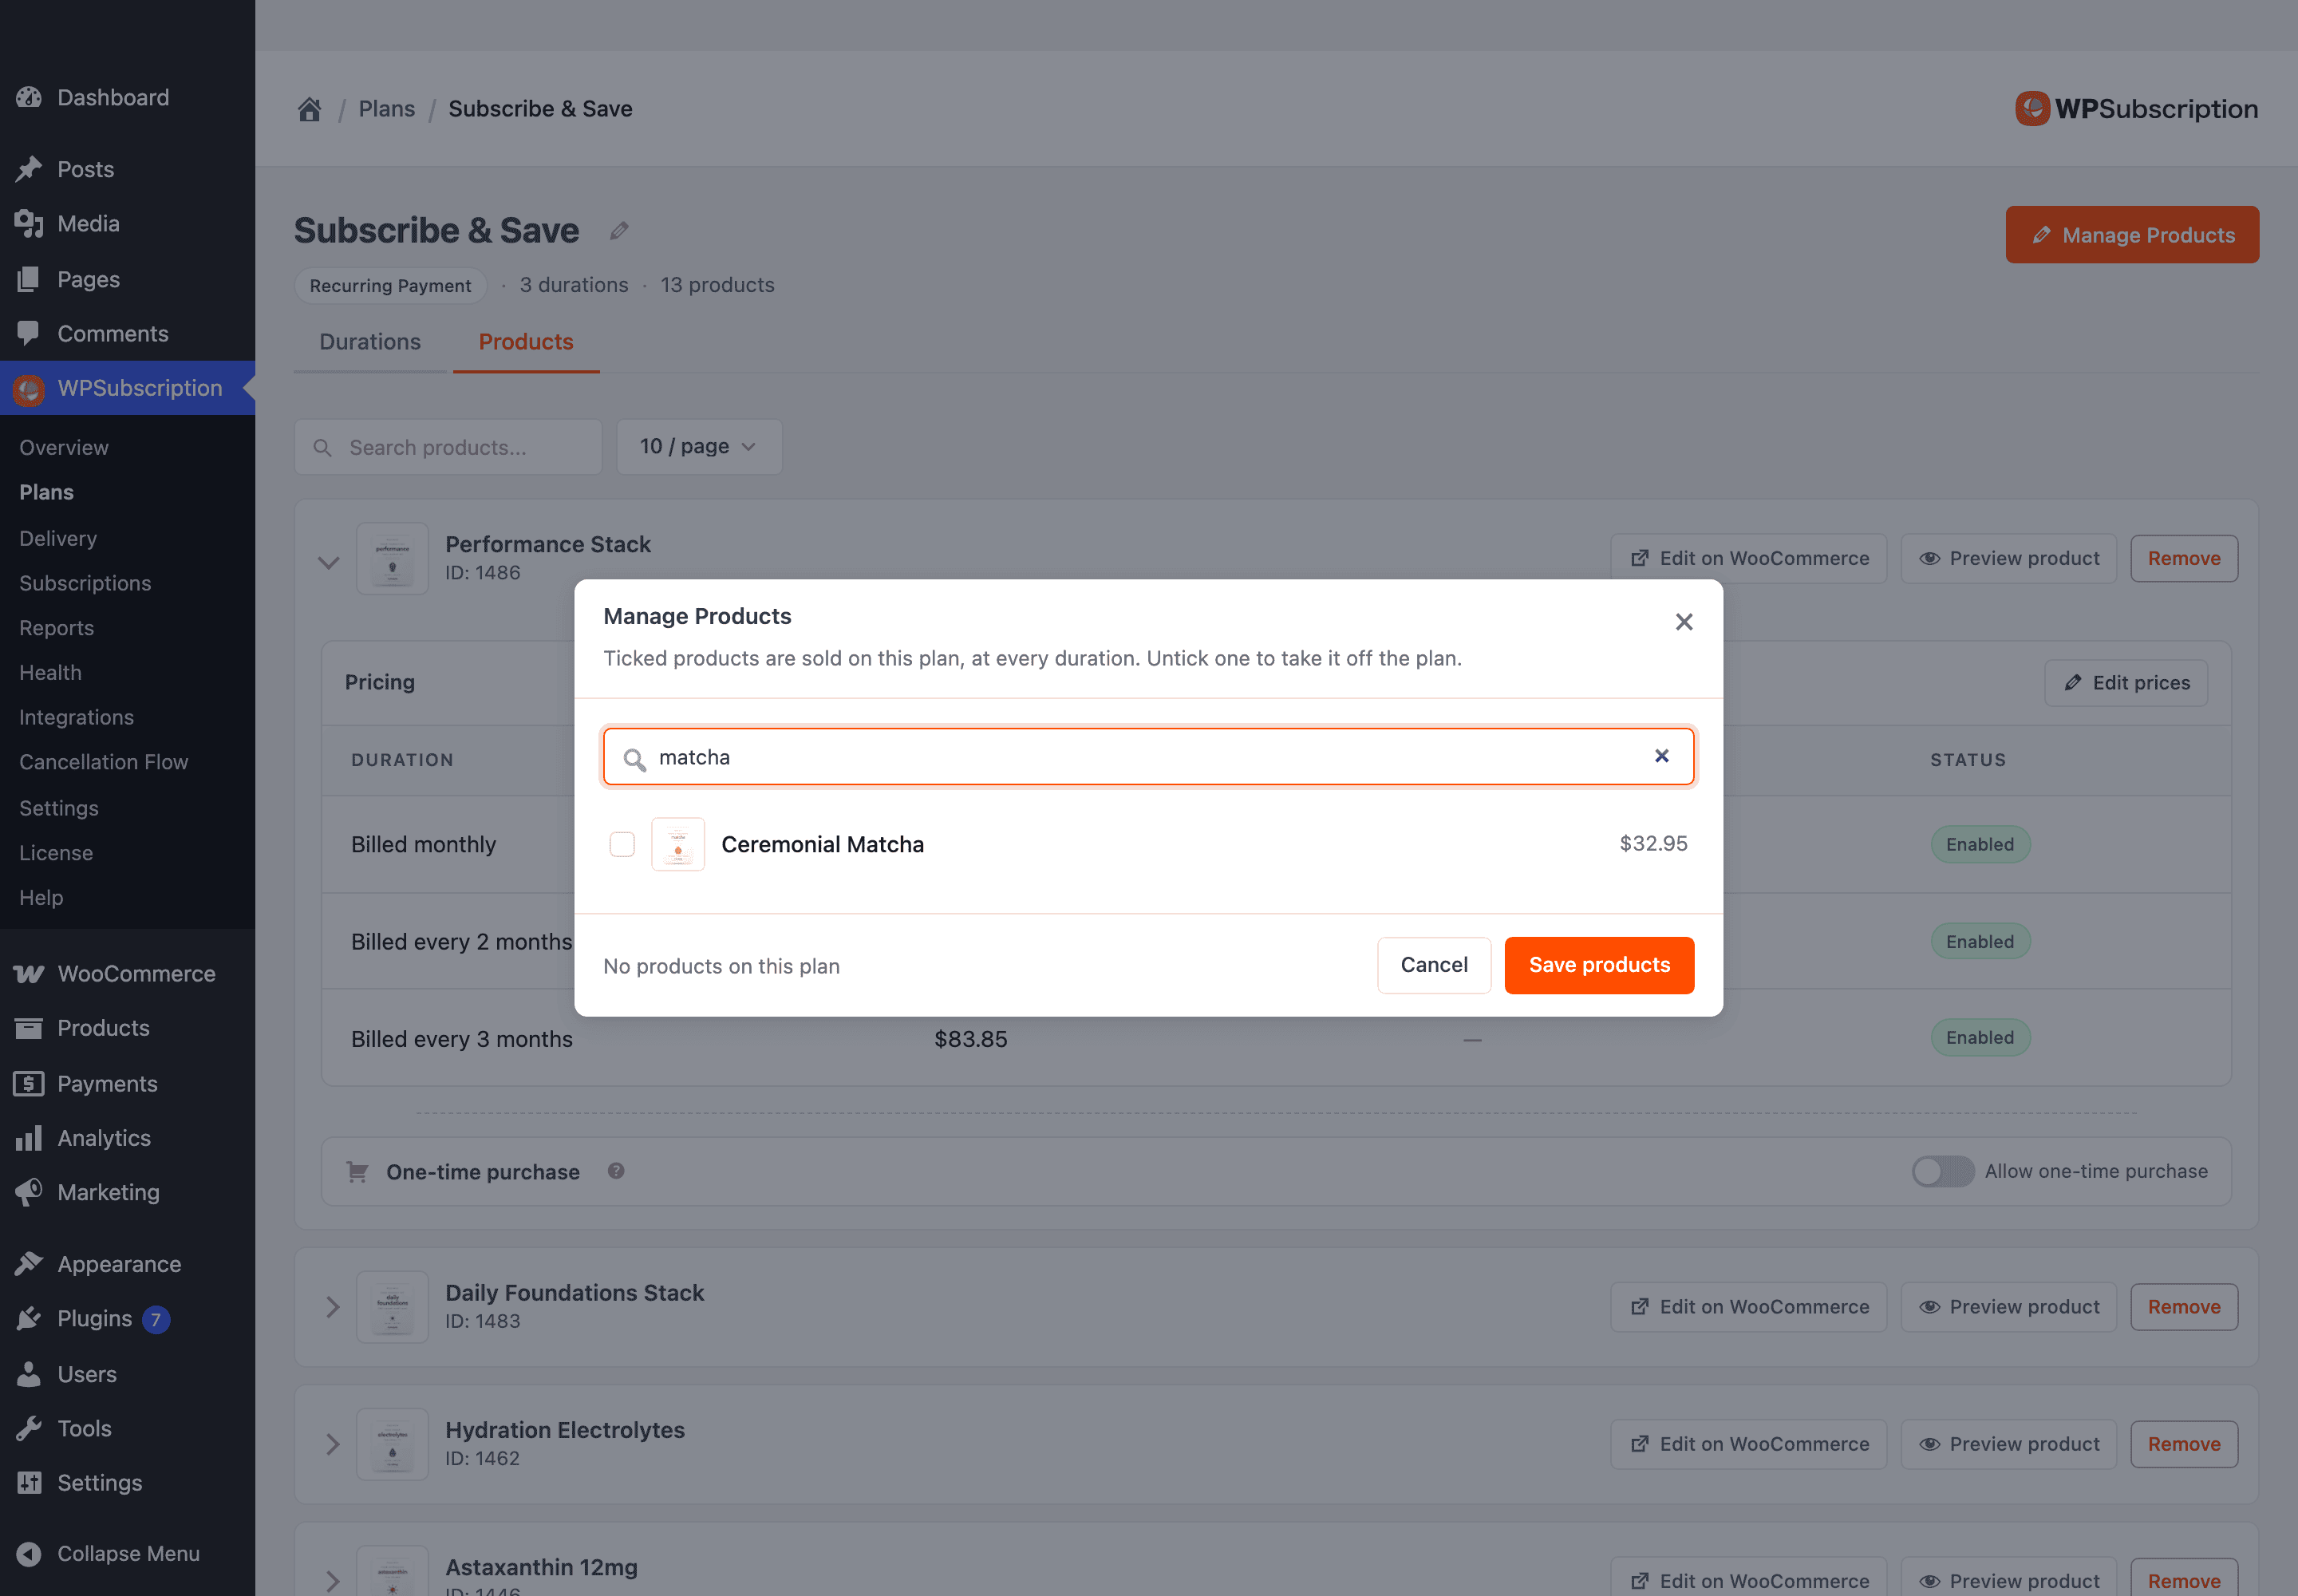Open Cancellation Flow submenu item
This screenshot has width=2298, height=1596.
(127, 762)
